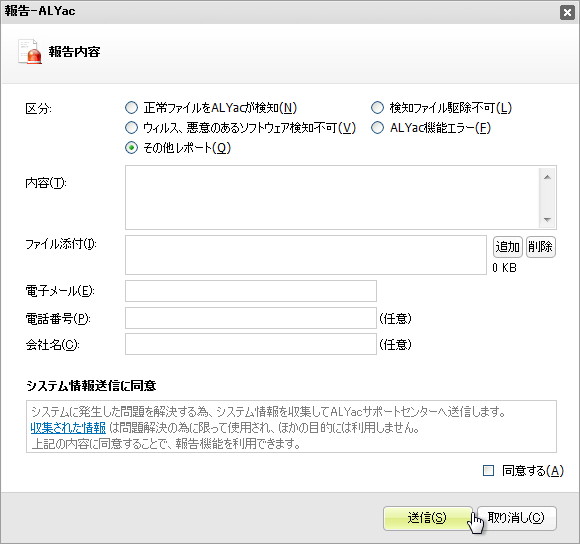Click inside the 内容(T) text area
The image size is (580, 544).
point(332,197)
